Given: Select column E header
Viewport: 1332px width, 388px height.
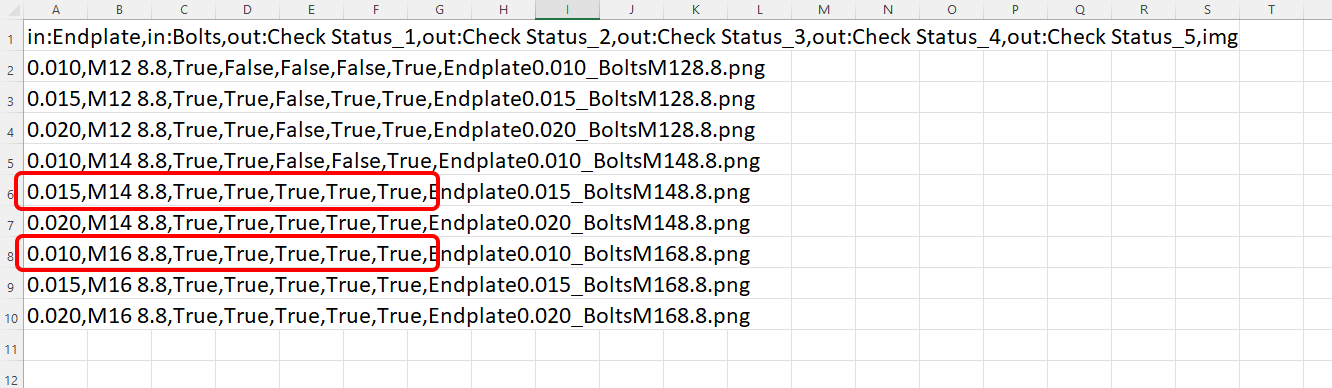Looking at the screenshot, I should point(311,10).
